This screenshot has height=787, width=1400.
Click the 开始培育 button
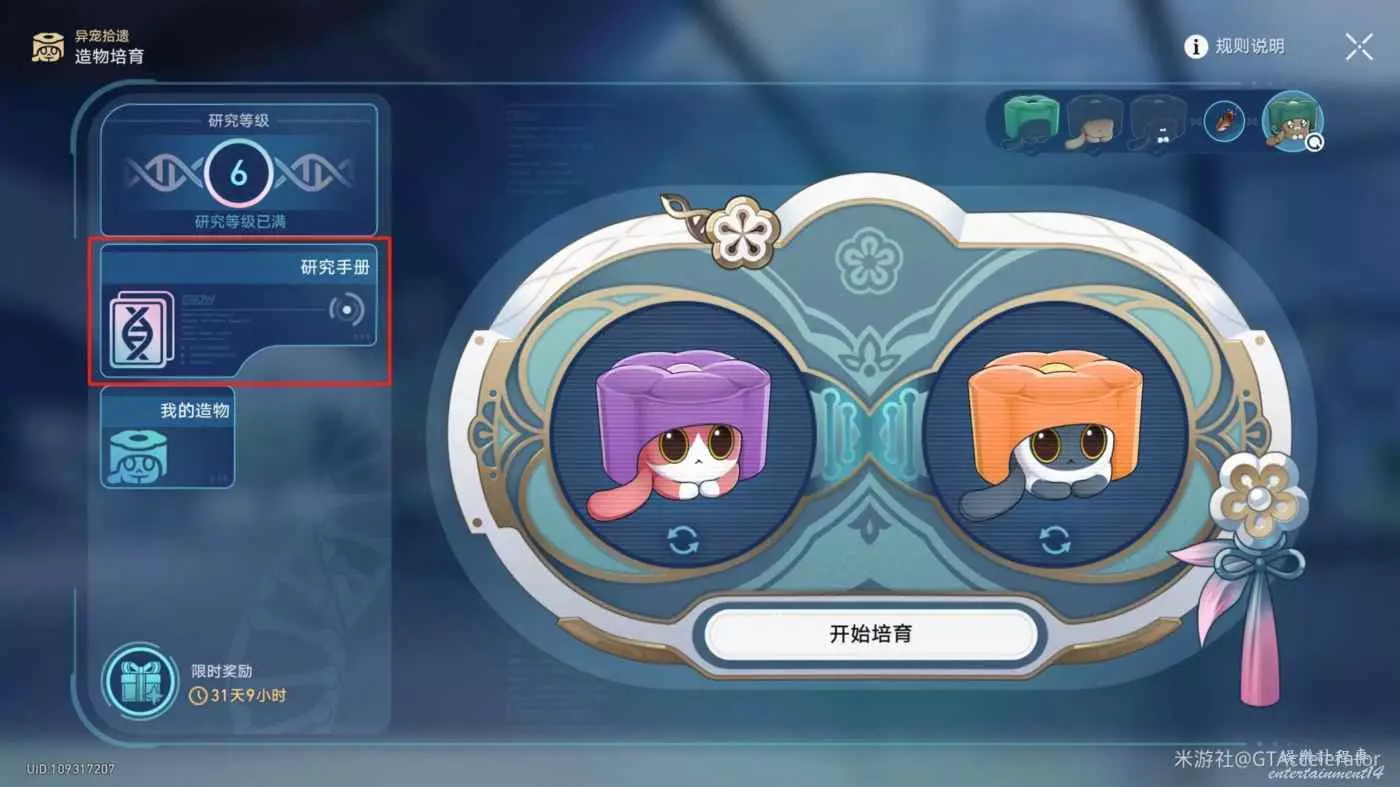tap(871, 633)
